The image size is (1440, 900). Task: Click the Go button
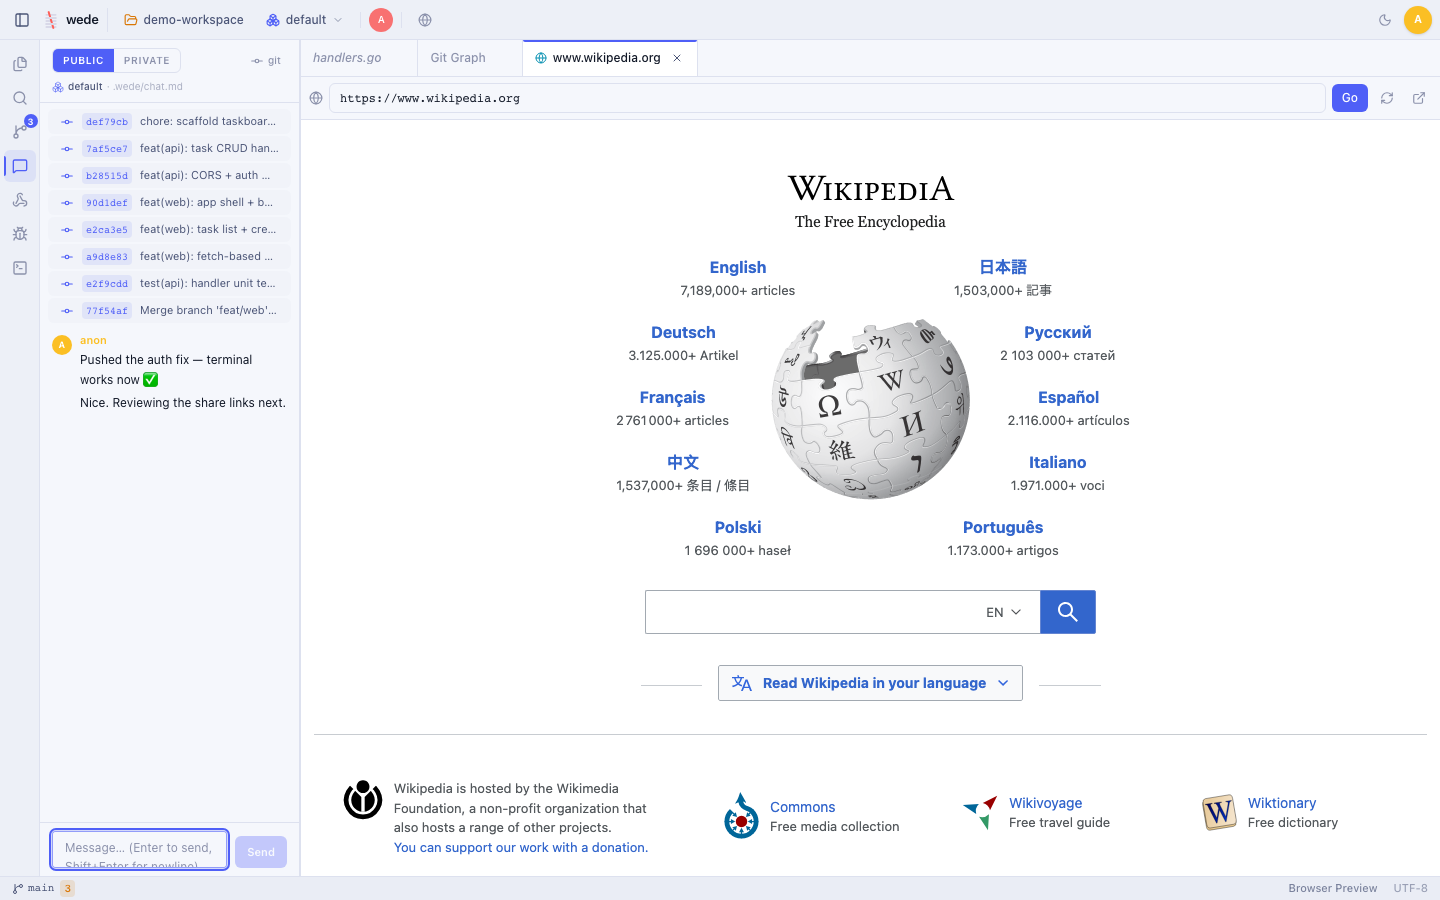[x=1350, y=98]
